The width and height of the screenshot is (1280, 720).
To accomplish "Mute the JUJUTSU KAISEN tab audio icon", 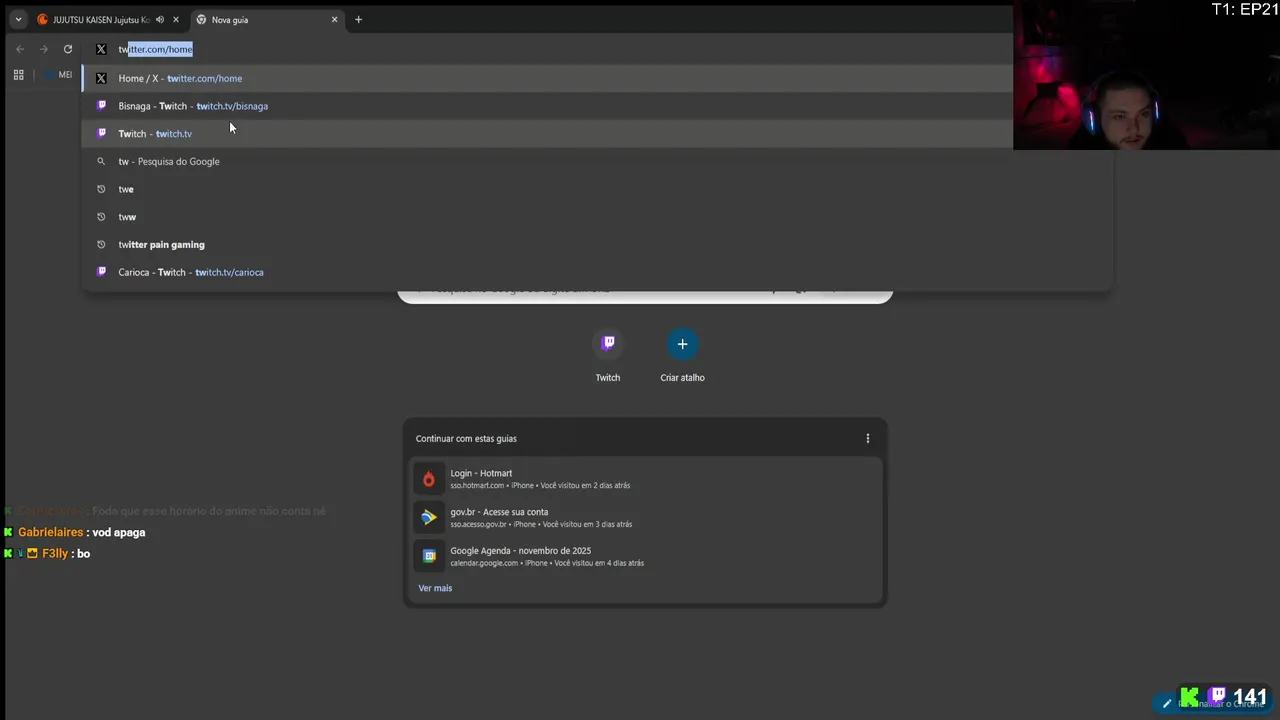I will point(160,19).
